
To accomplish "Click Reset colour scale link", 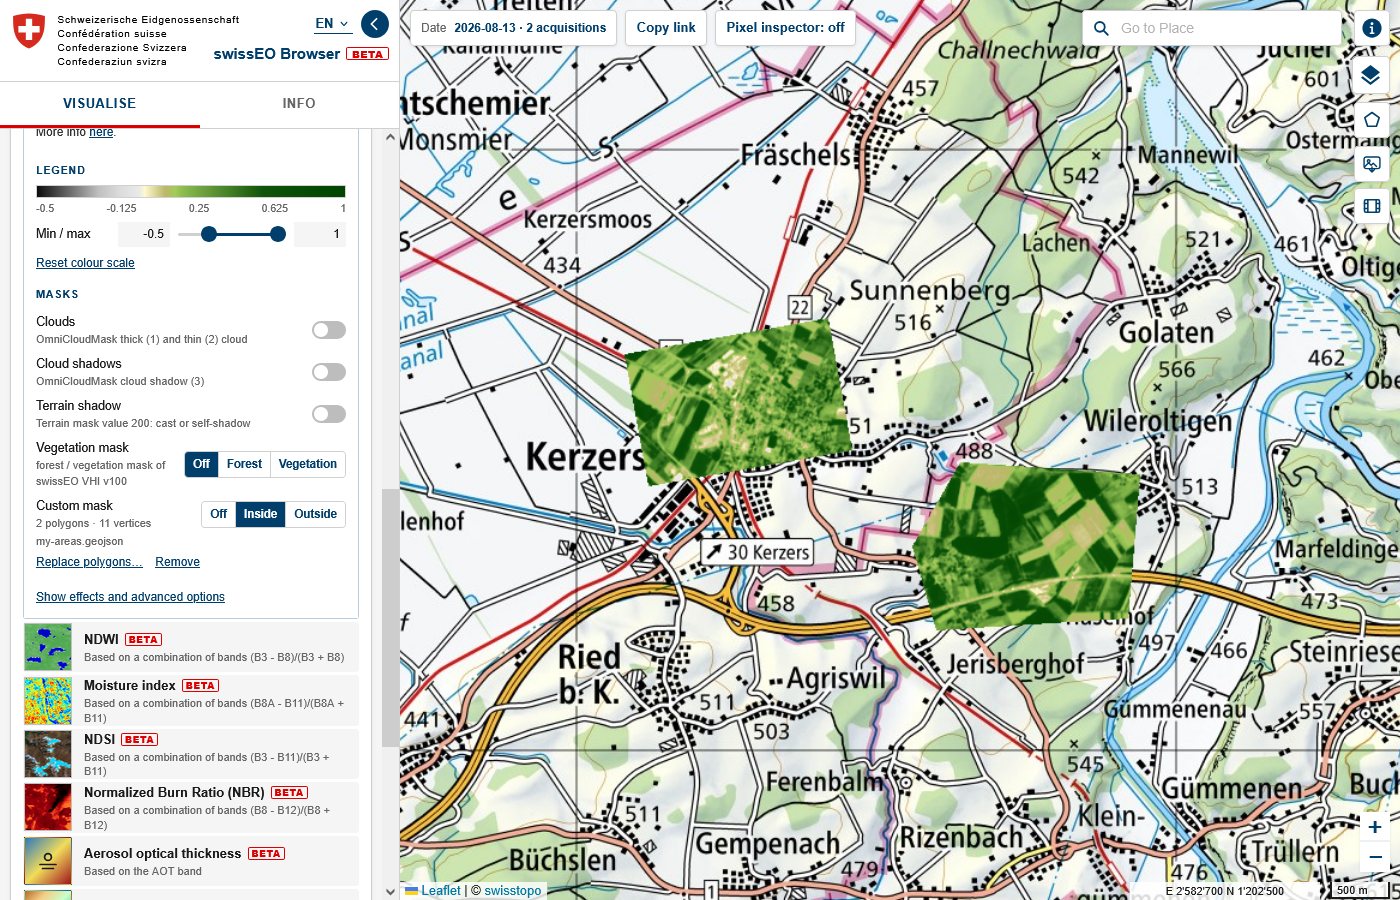I will [85, 263].
